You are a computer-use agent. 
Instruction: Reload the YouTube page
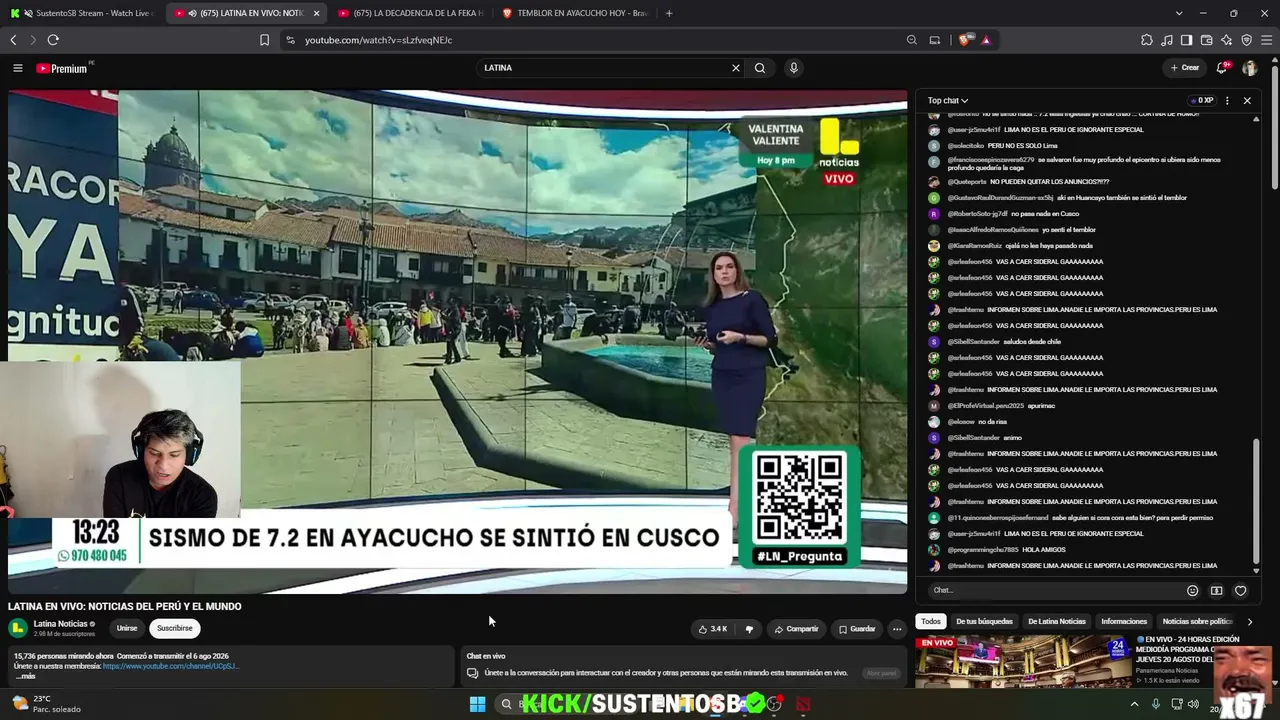coord(53,40)
